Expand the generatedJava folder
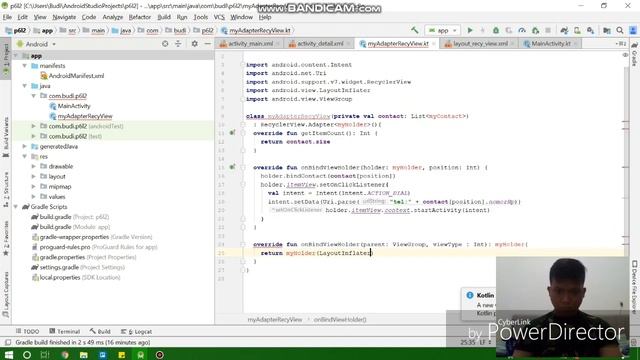640x360 pixels. tap(24, 146)
